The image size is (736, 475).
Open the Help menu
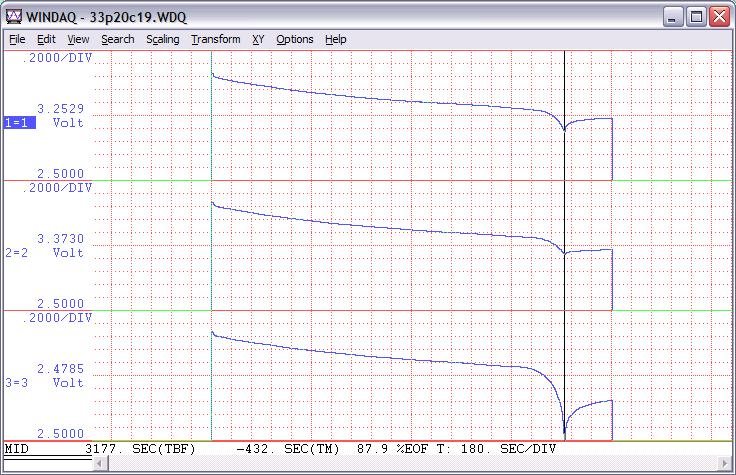[x=336, y=39]
